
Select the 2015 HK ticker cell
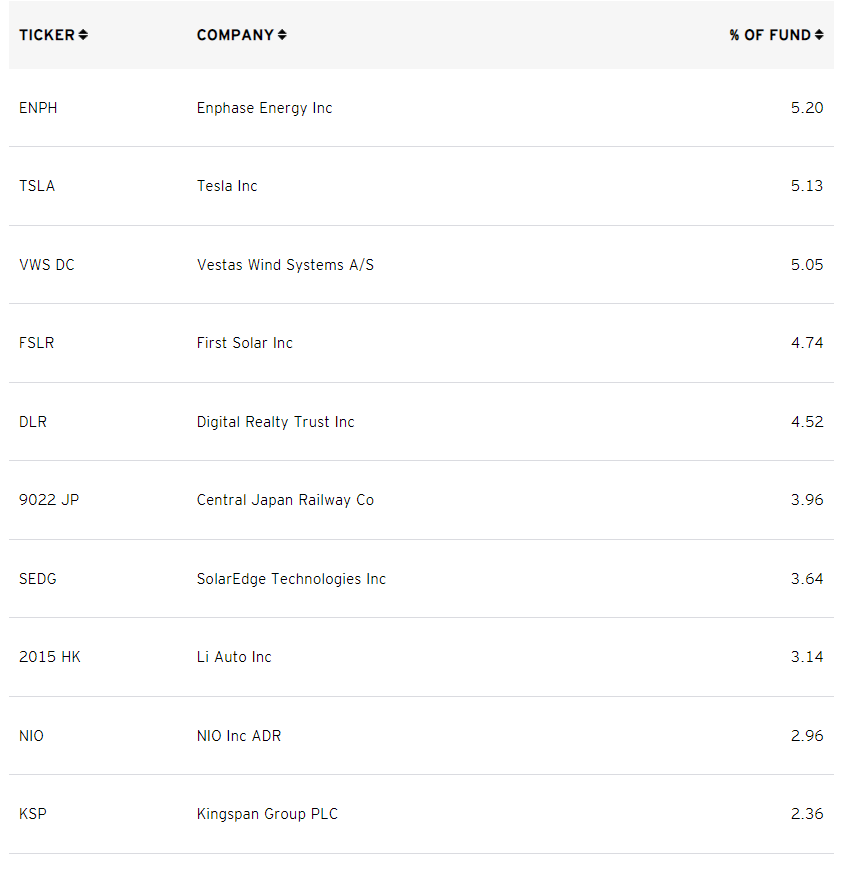[49, 657]
